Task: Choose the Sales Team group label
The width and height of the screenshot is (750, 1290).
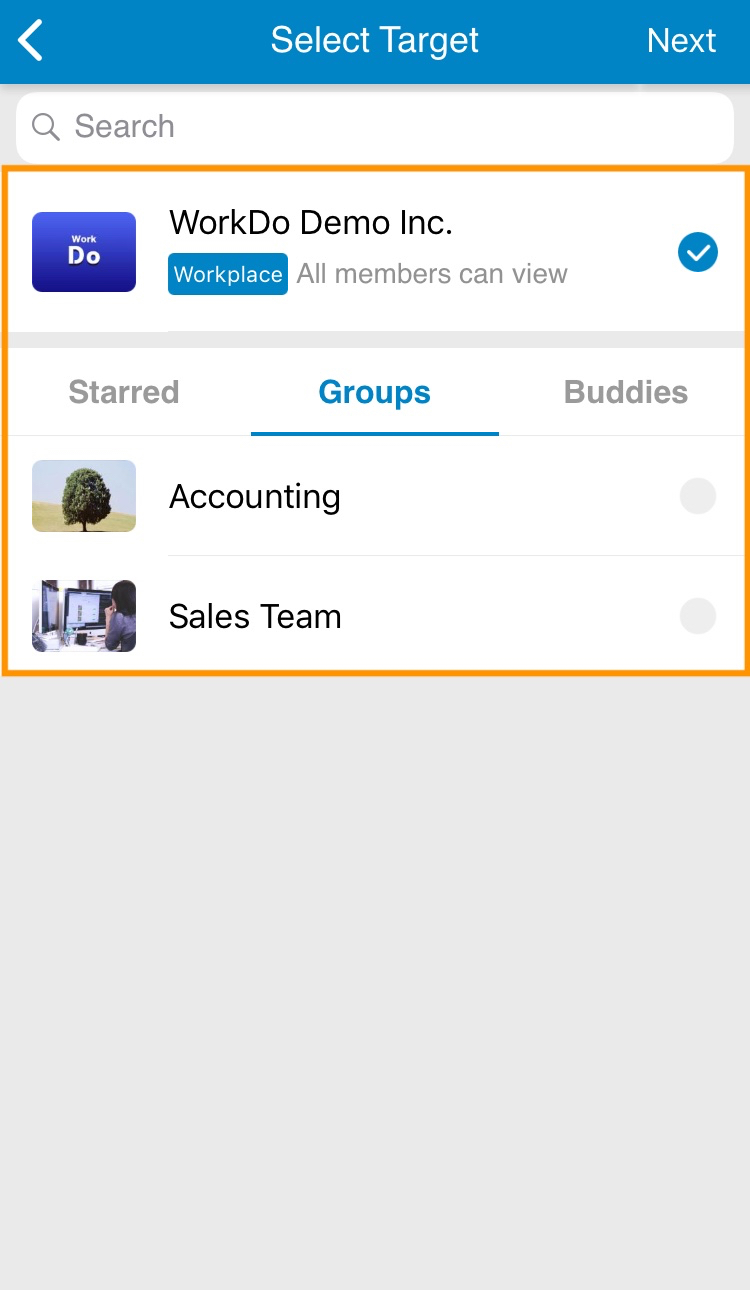Action: click(255, 617)
